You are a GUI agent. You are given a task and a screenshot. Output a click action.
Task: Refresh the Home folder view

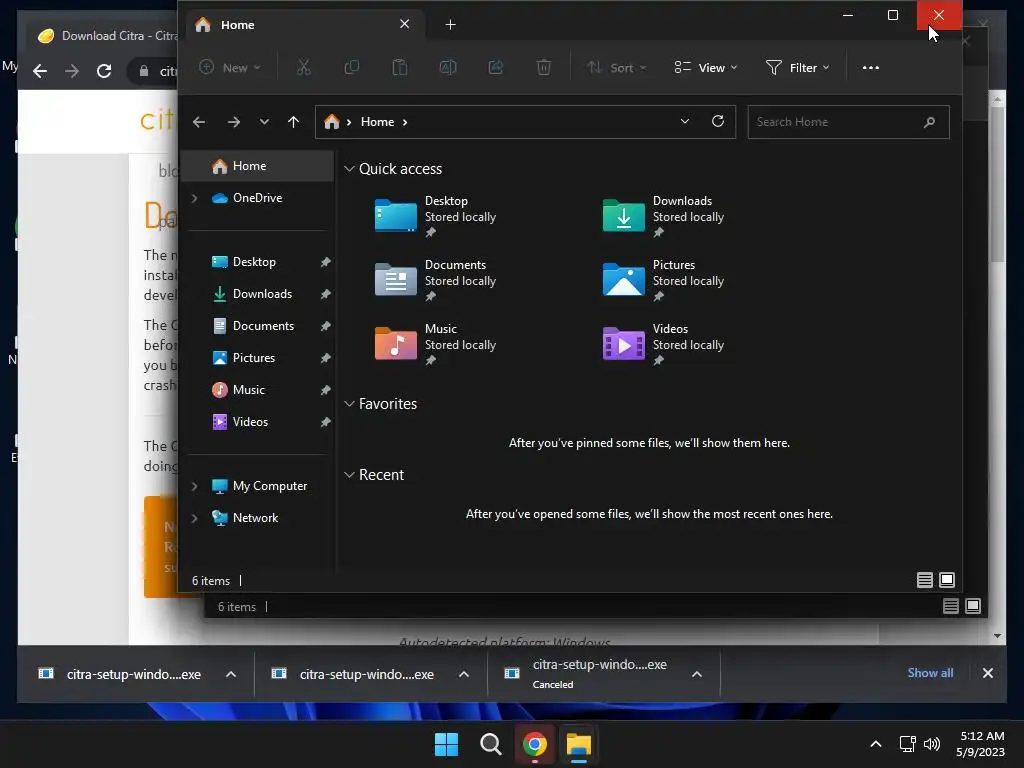[718, 121]
